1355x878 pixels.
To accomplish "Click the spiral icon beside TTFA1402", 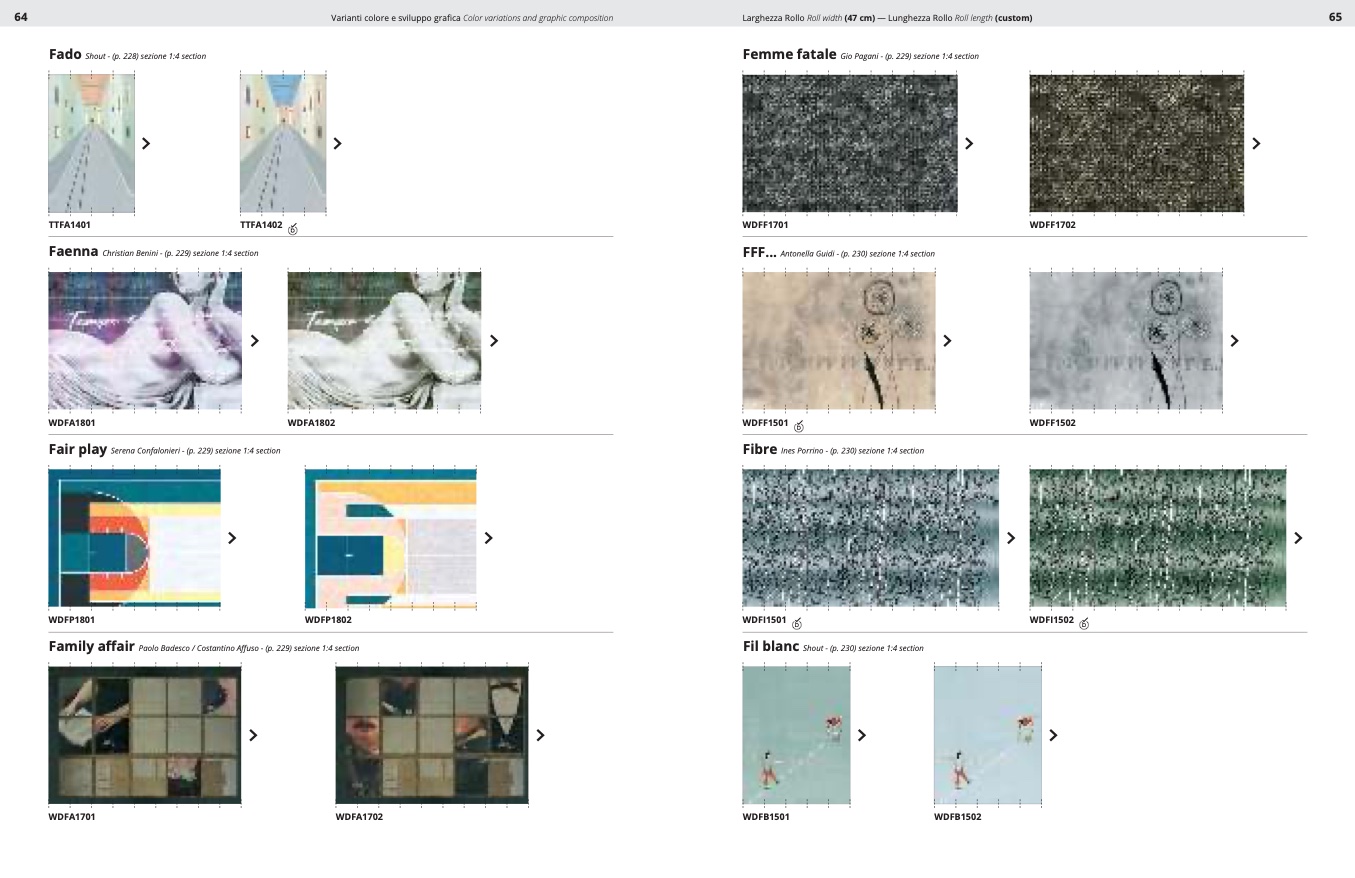I will coord(293,229).
